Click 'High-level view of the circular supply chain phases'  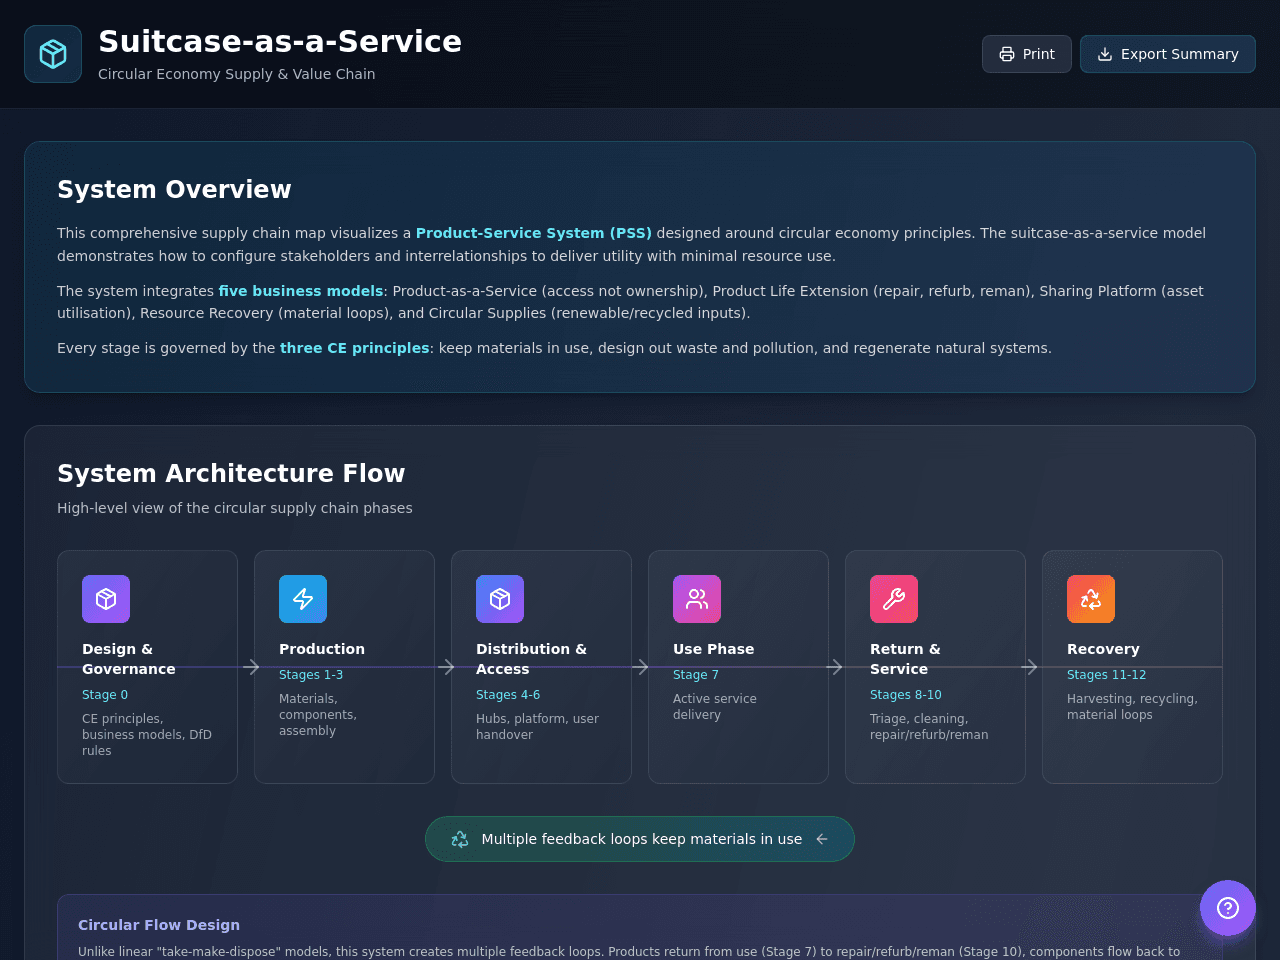[235, 508]
